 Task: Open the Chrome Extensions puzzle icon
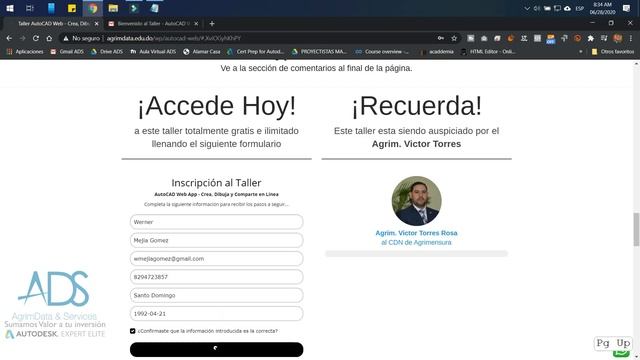pyautogui.click(x=591, y=38)
